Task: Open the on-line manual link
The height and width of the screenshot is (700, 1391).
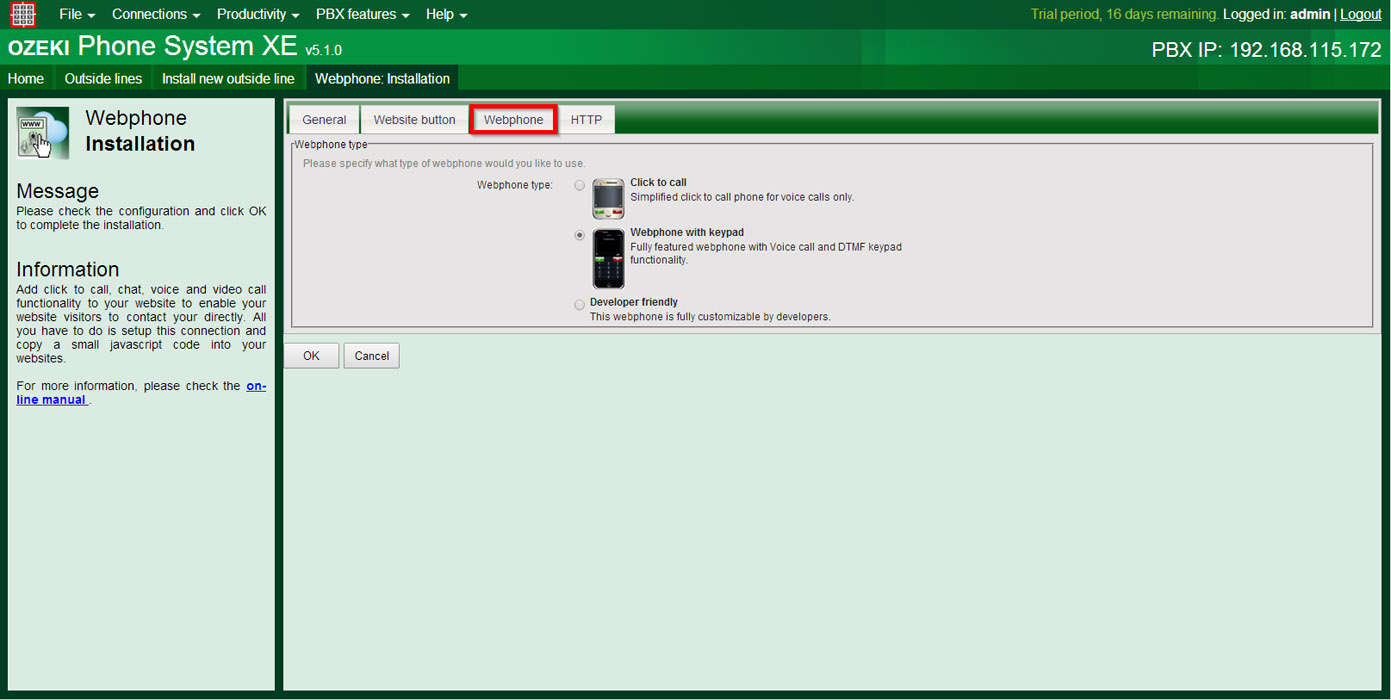Action: tap(141, 393)
